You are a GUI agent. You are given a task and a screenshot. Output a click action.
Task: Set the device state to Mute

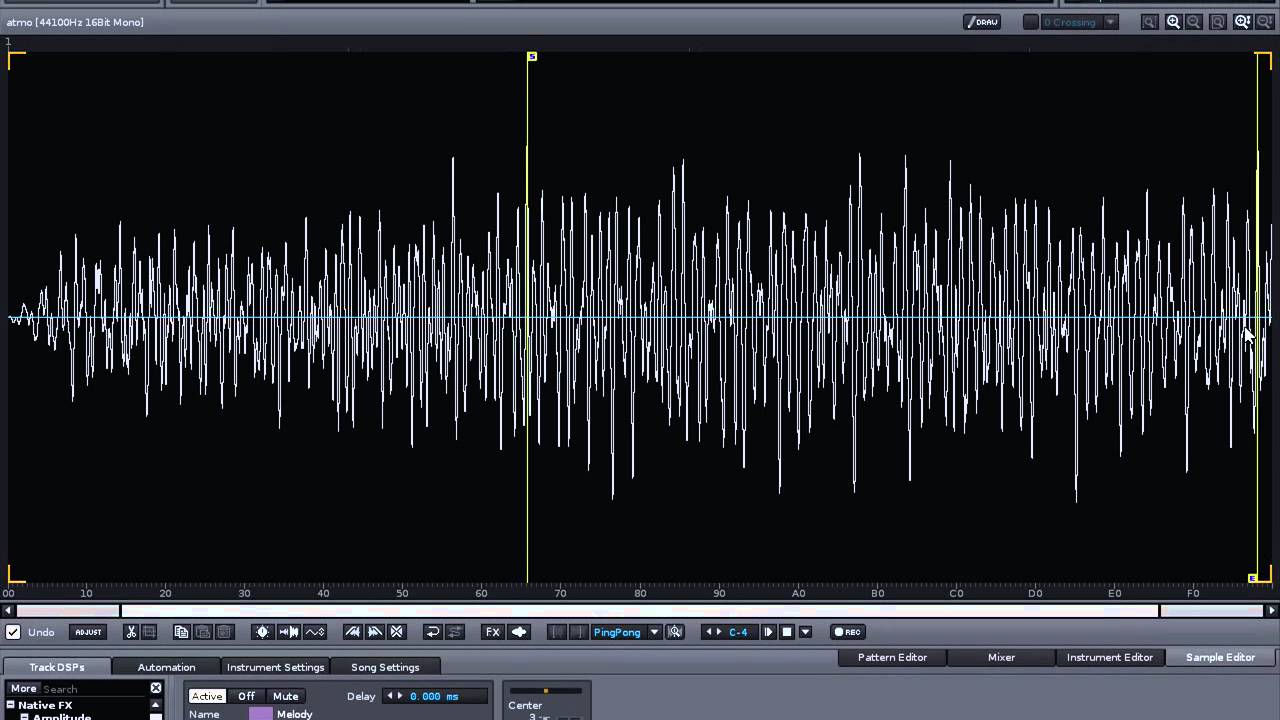[x=286, y=696]
